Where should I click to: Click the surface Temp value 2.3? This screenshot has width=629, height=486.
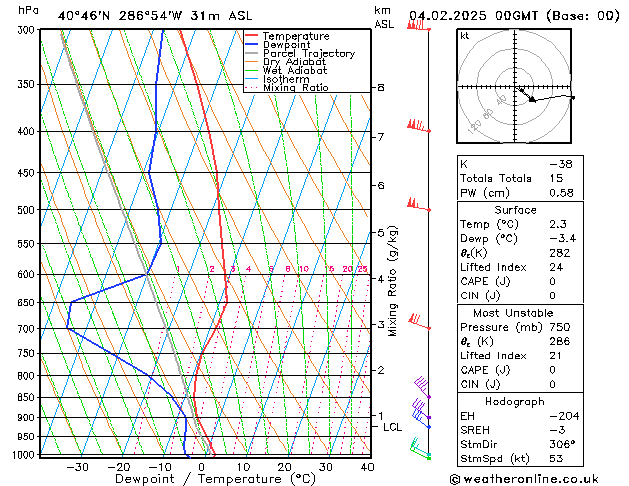click(558, 225)
